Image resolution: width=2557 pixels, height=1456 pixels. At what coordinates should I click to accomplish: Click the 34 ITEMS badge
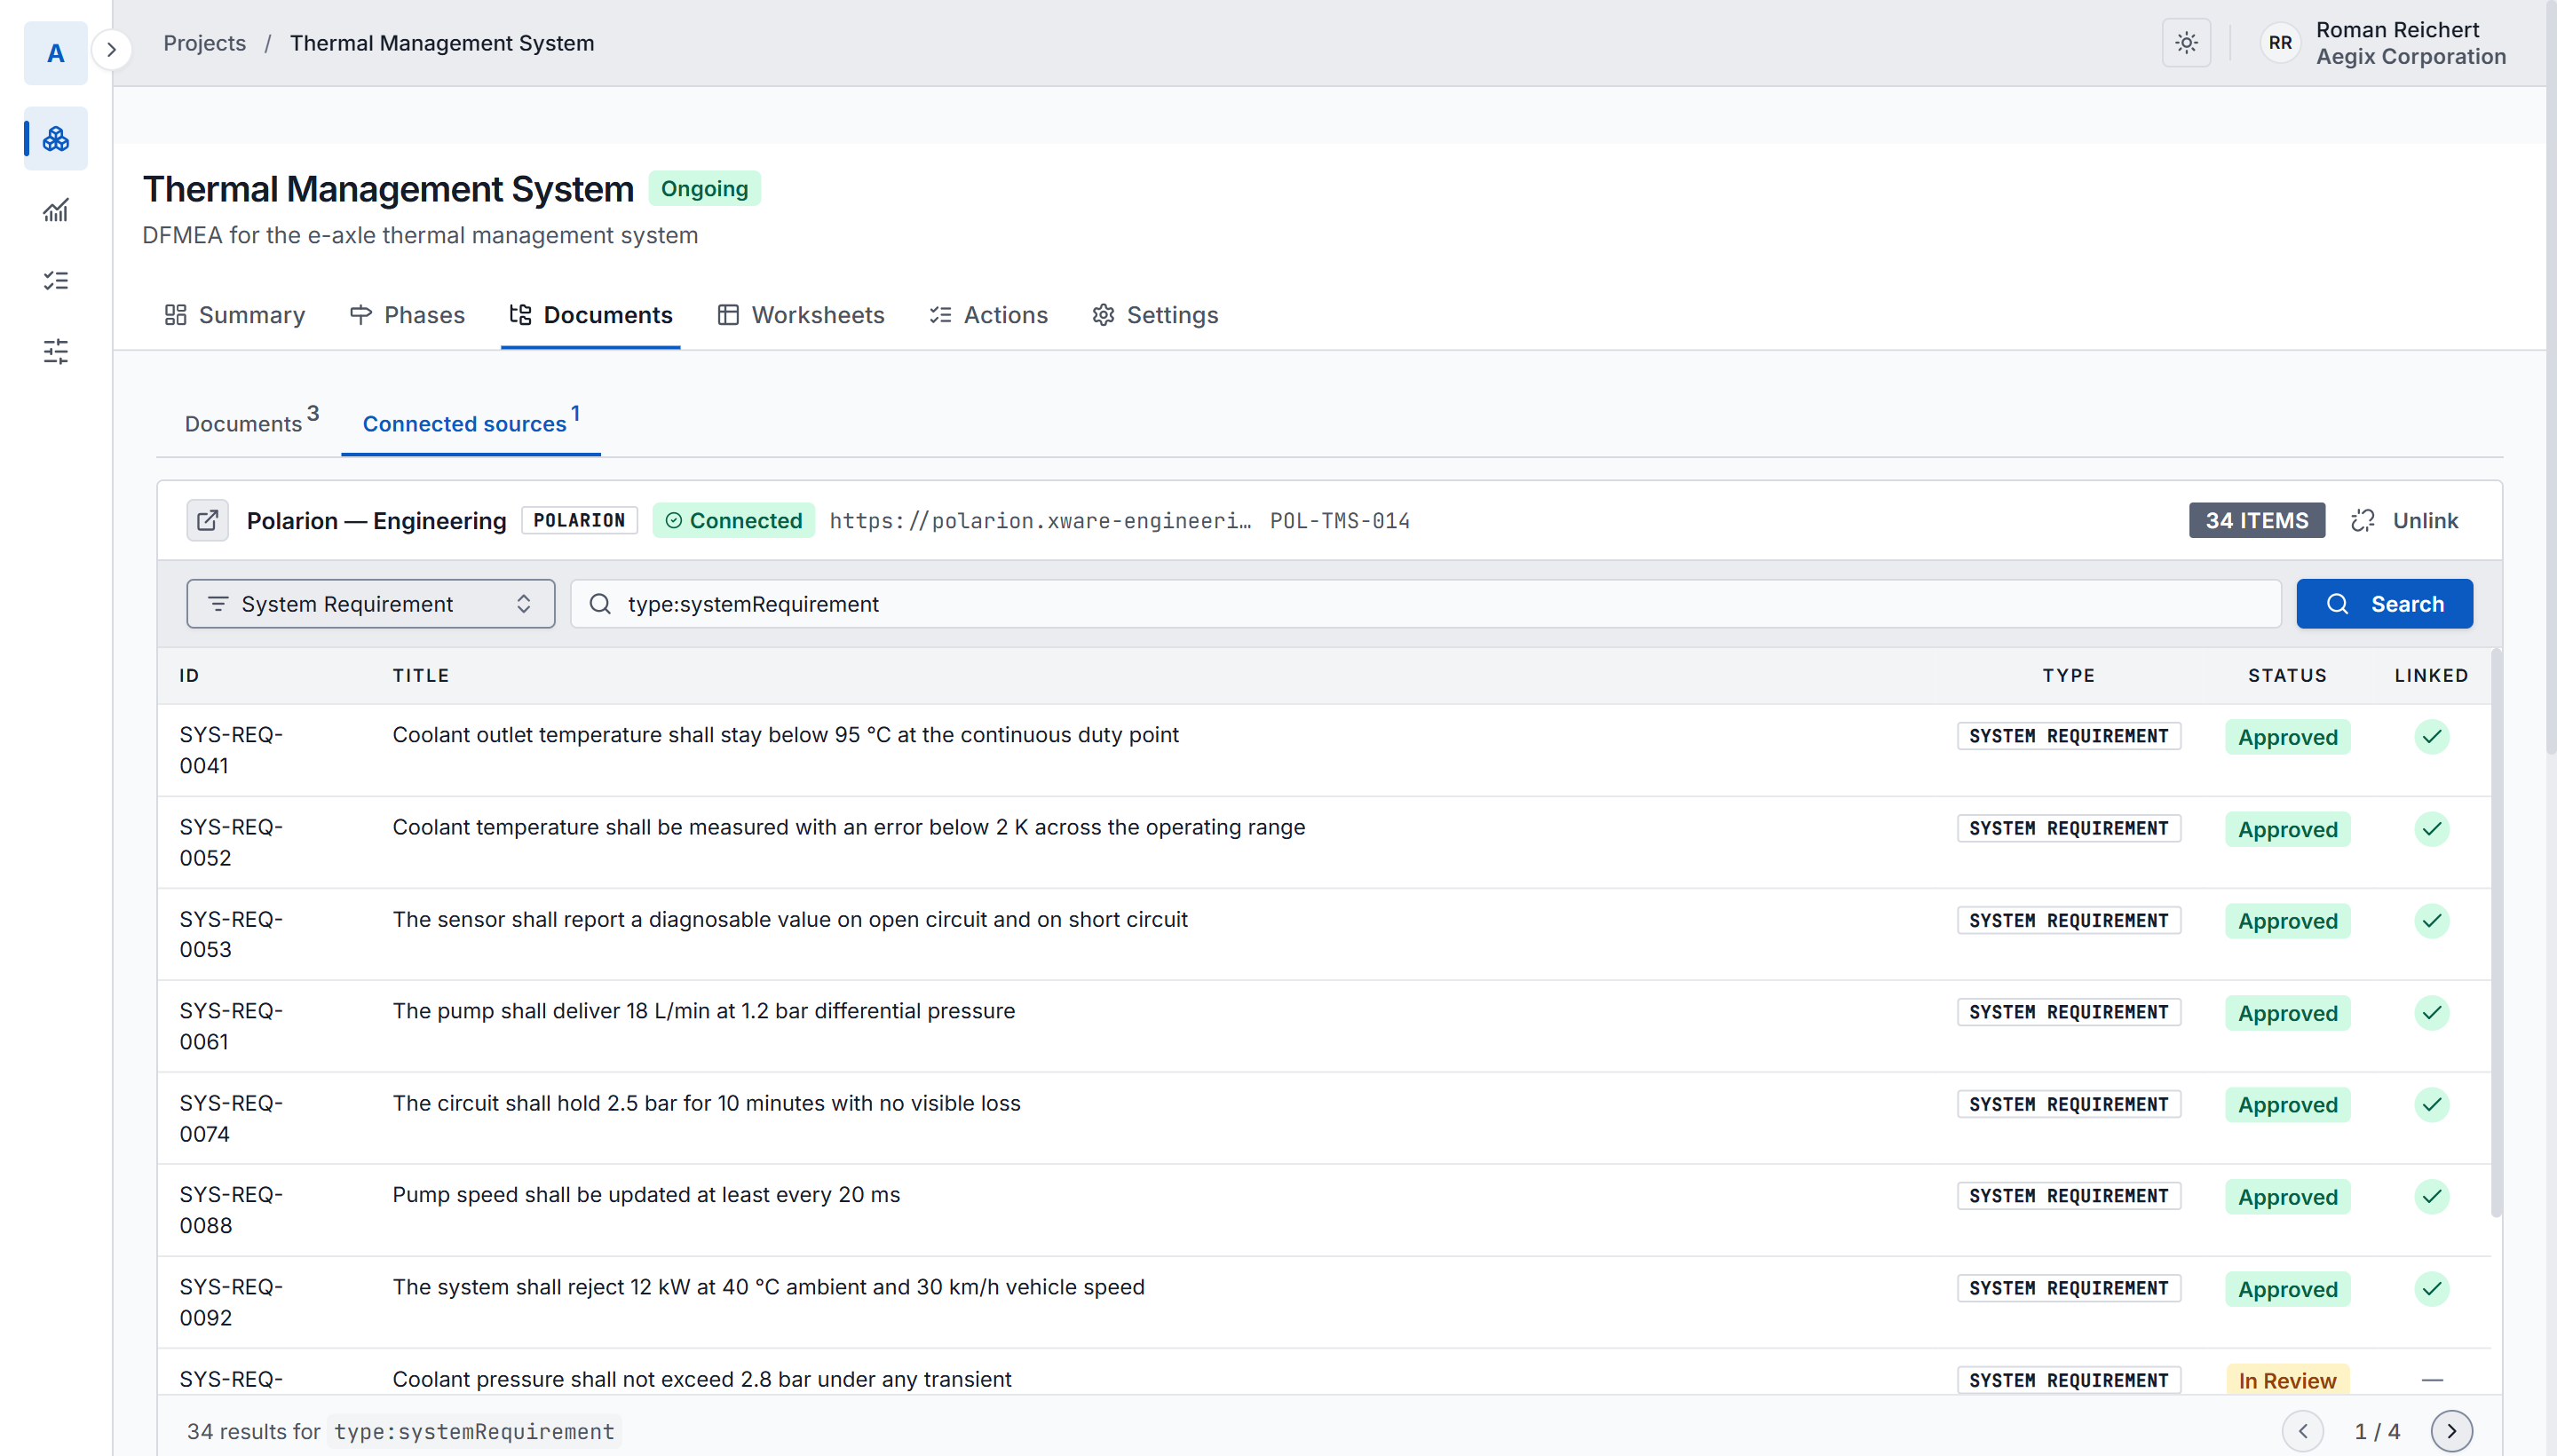point(2257,520)
